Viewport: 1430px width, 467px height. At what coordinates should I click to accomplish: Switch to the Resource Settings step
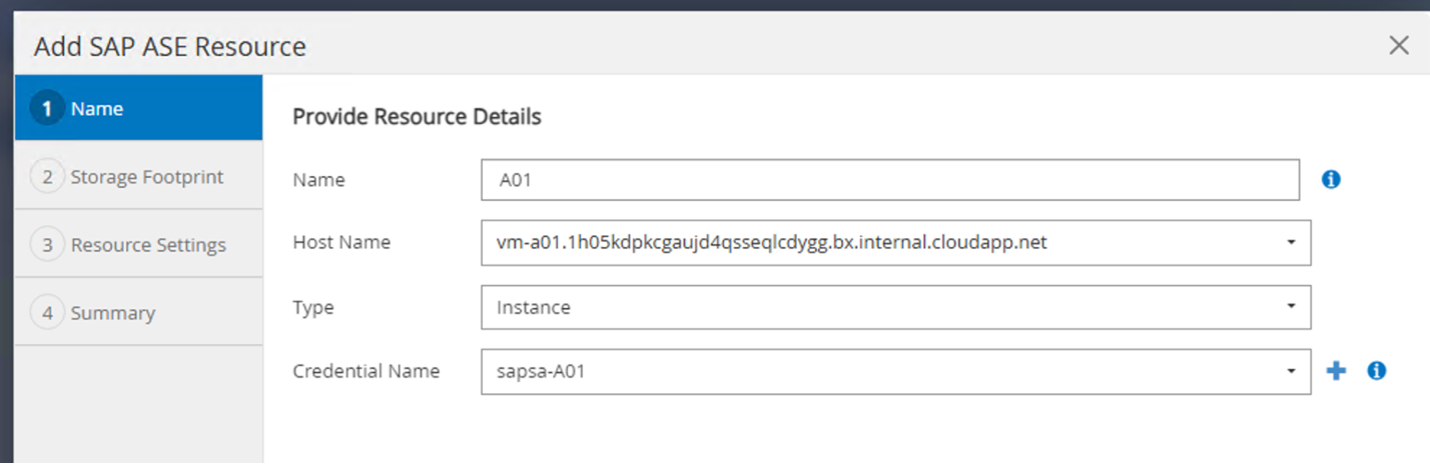(148, 245)
